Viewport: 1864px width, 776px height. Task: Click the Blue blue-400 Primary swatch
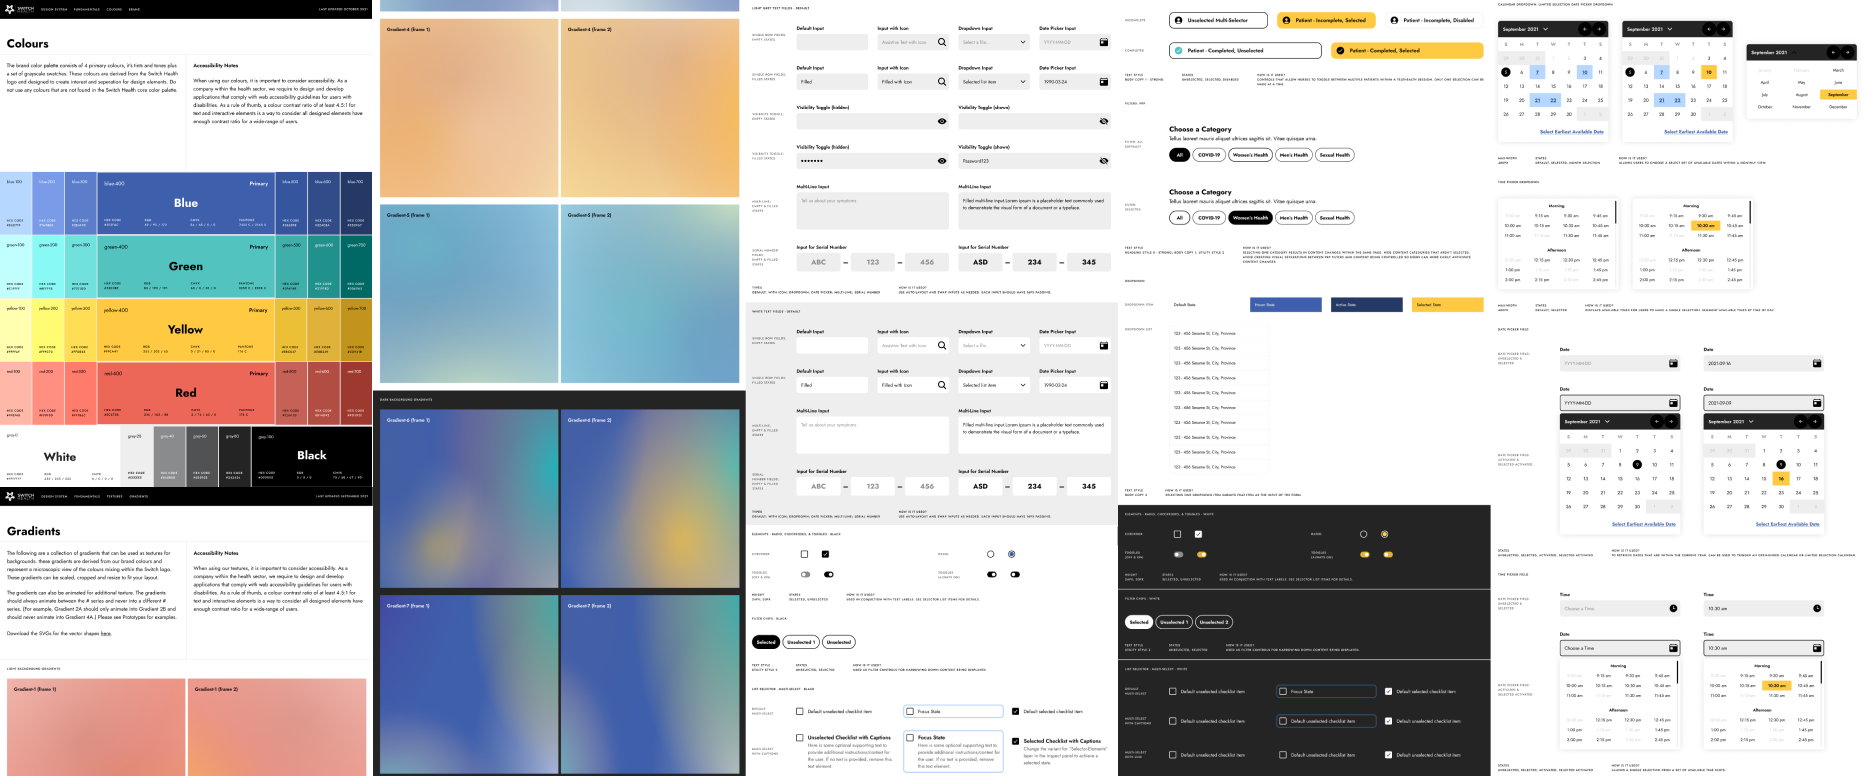[185, 203]
